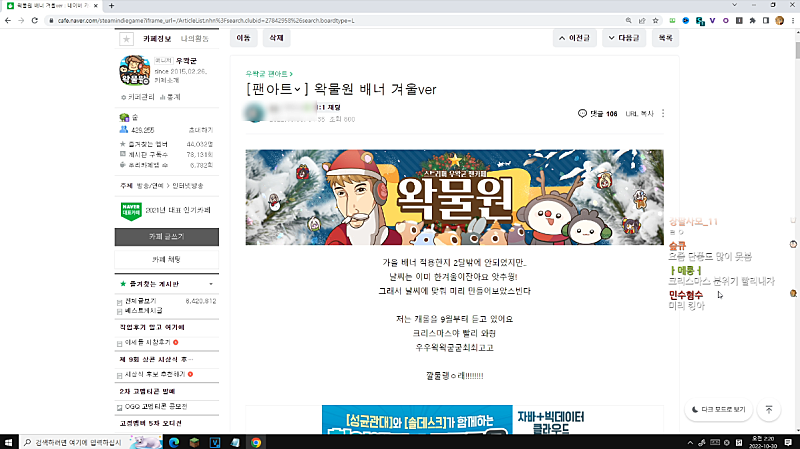The height and width of the screenshot is (449, 800).
Task: Click the 왁물원 winter banner image
Action: coord(455,197)
